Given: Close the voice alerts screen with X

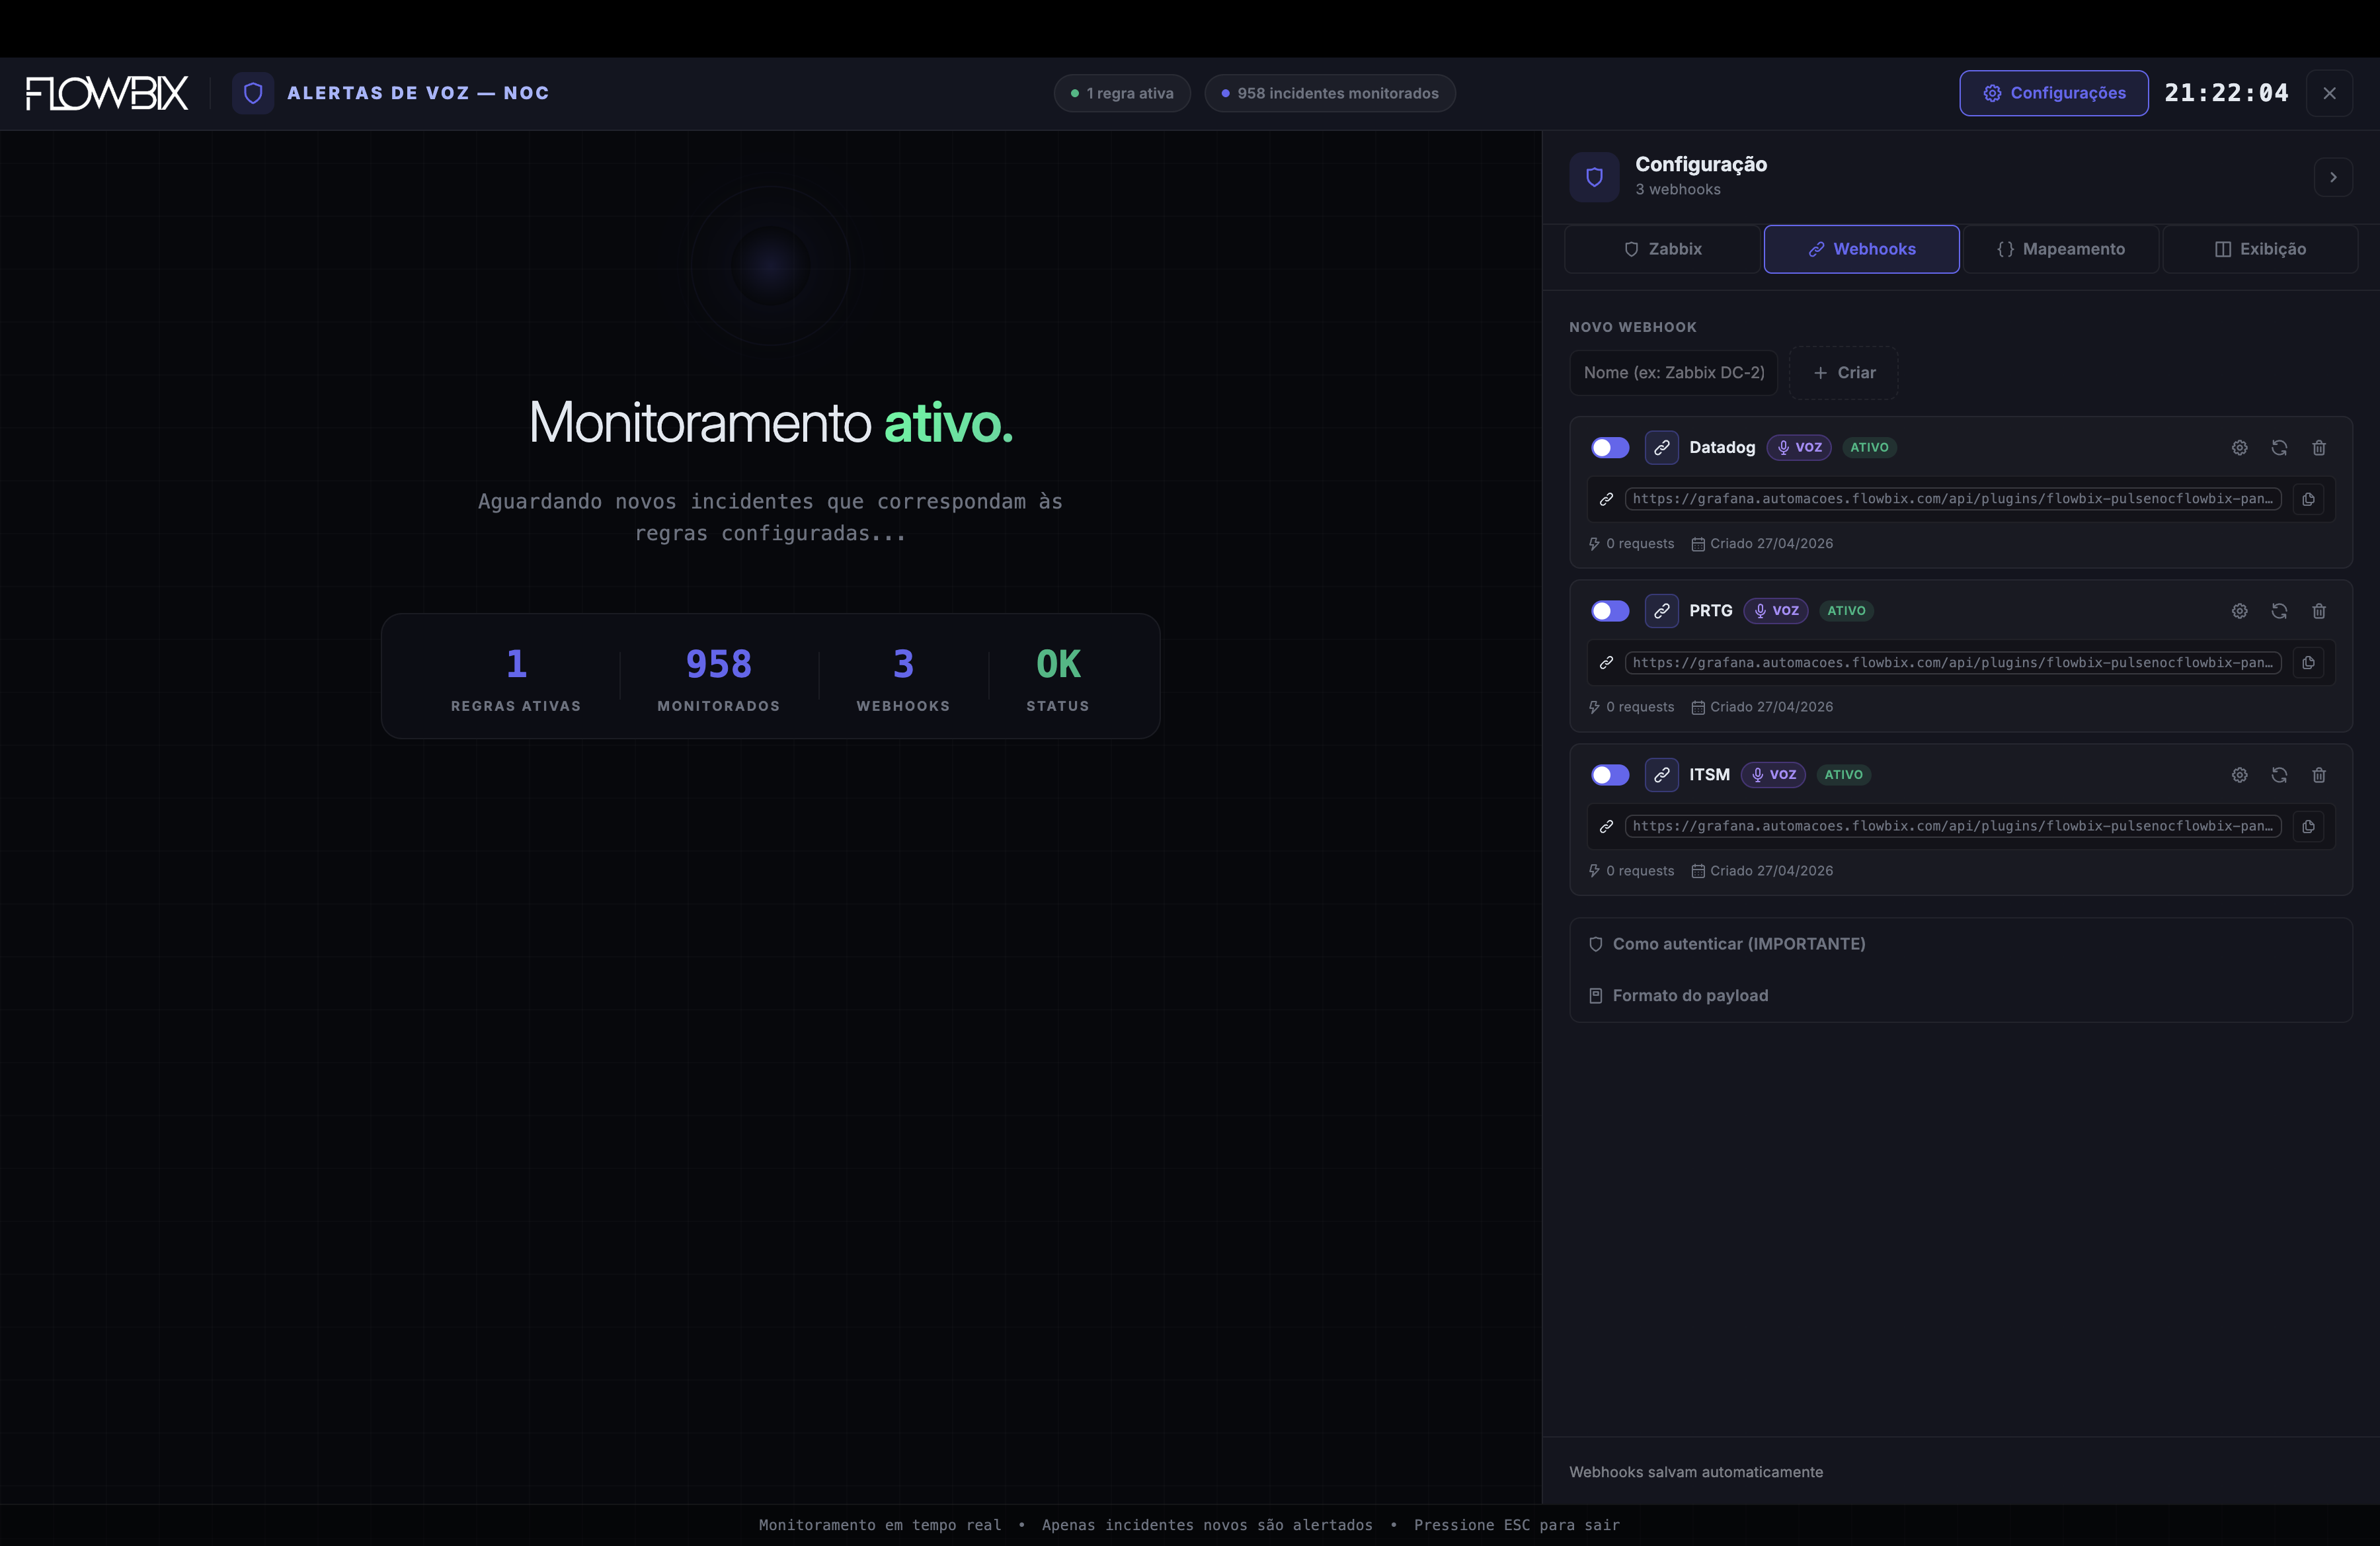Looking at the screenshot, I should [x=2329, y=93].
